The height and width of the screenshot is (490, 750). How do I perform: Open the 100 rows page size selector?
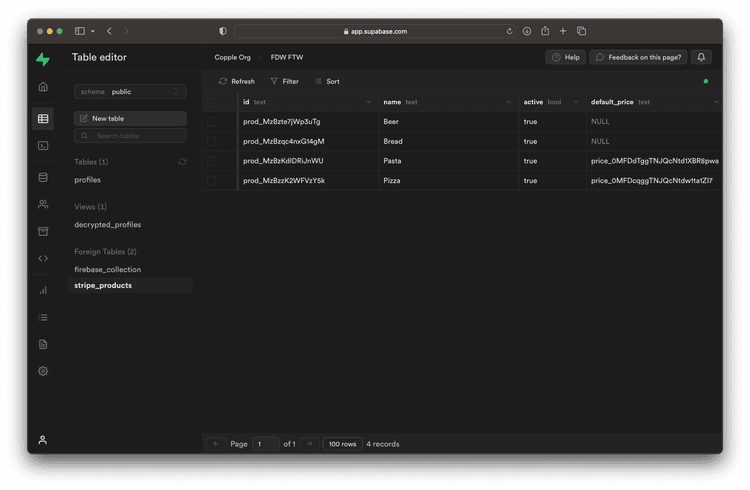[342, 444]
